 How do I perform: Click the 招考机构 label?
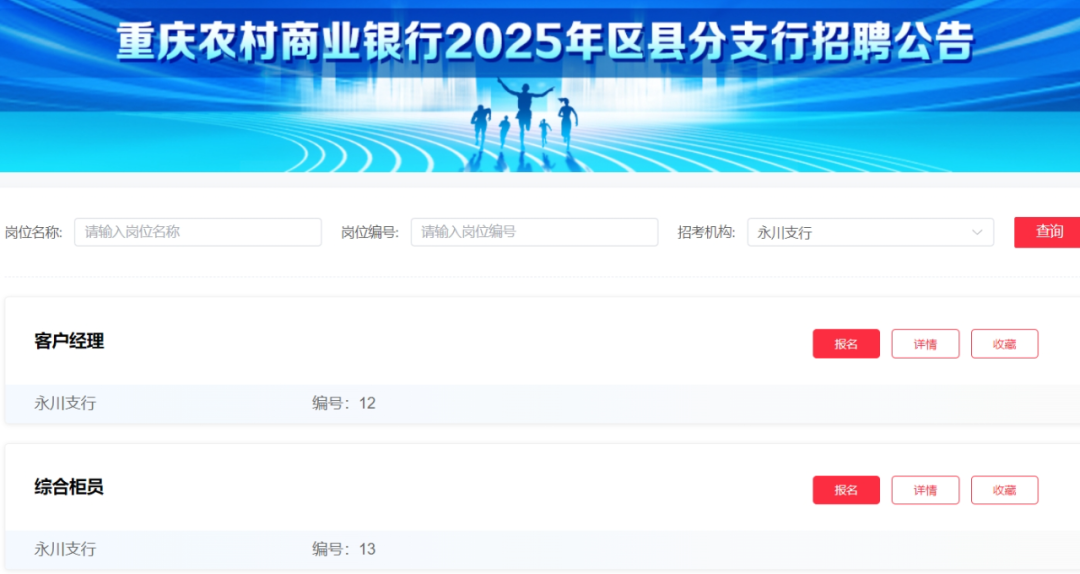(706, 232)
